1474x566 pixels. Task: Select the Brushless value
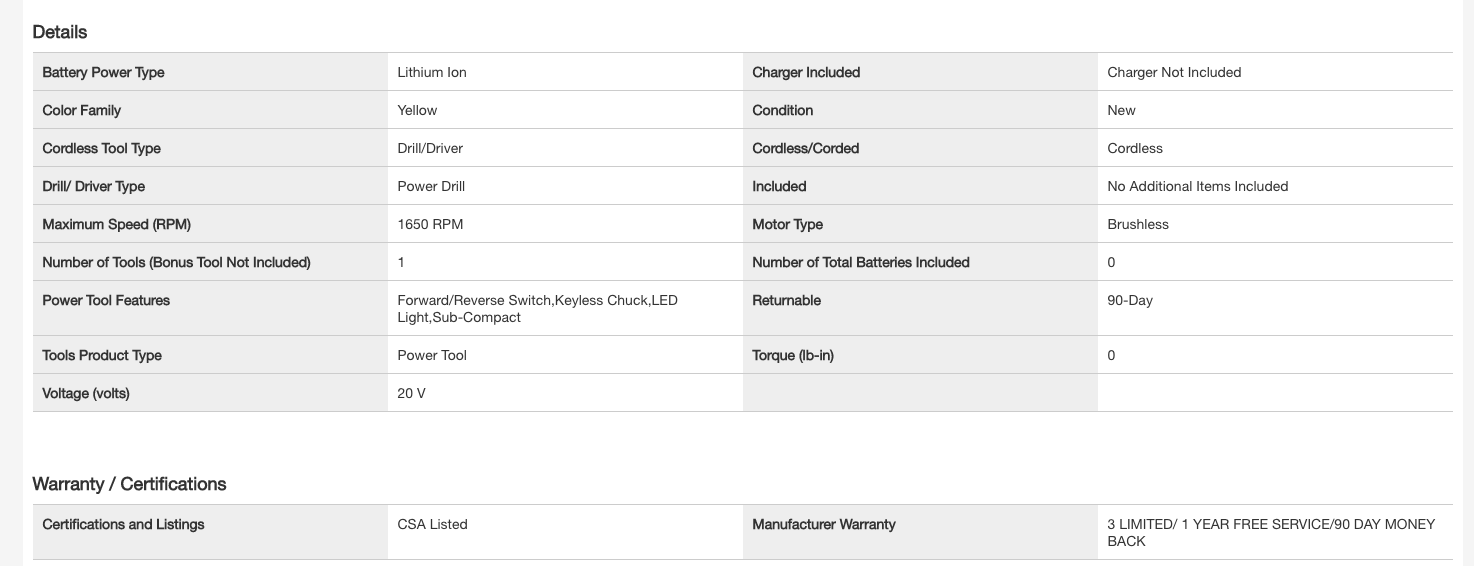[x=1138, y=224]
